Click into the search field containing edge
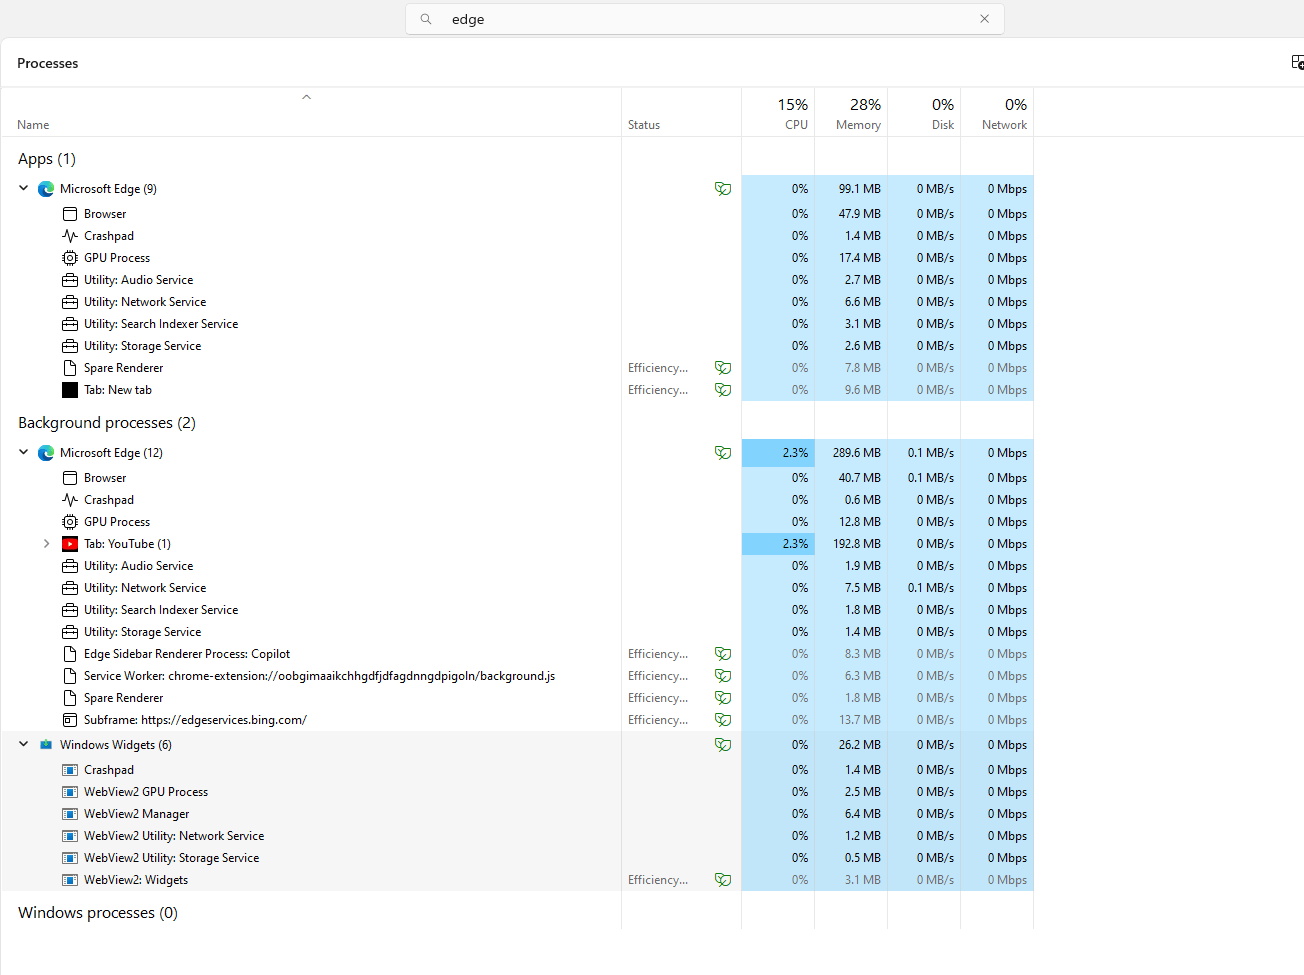This screenshot has width=1304, height=975. click(705, 19)
